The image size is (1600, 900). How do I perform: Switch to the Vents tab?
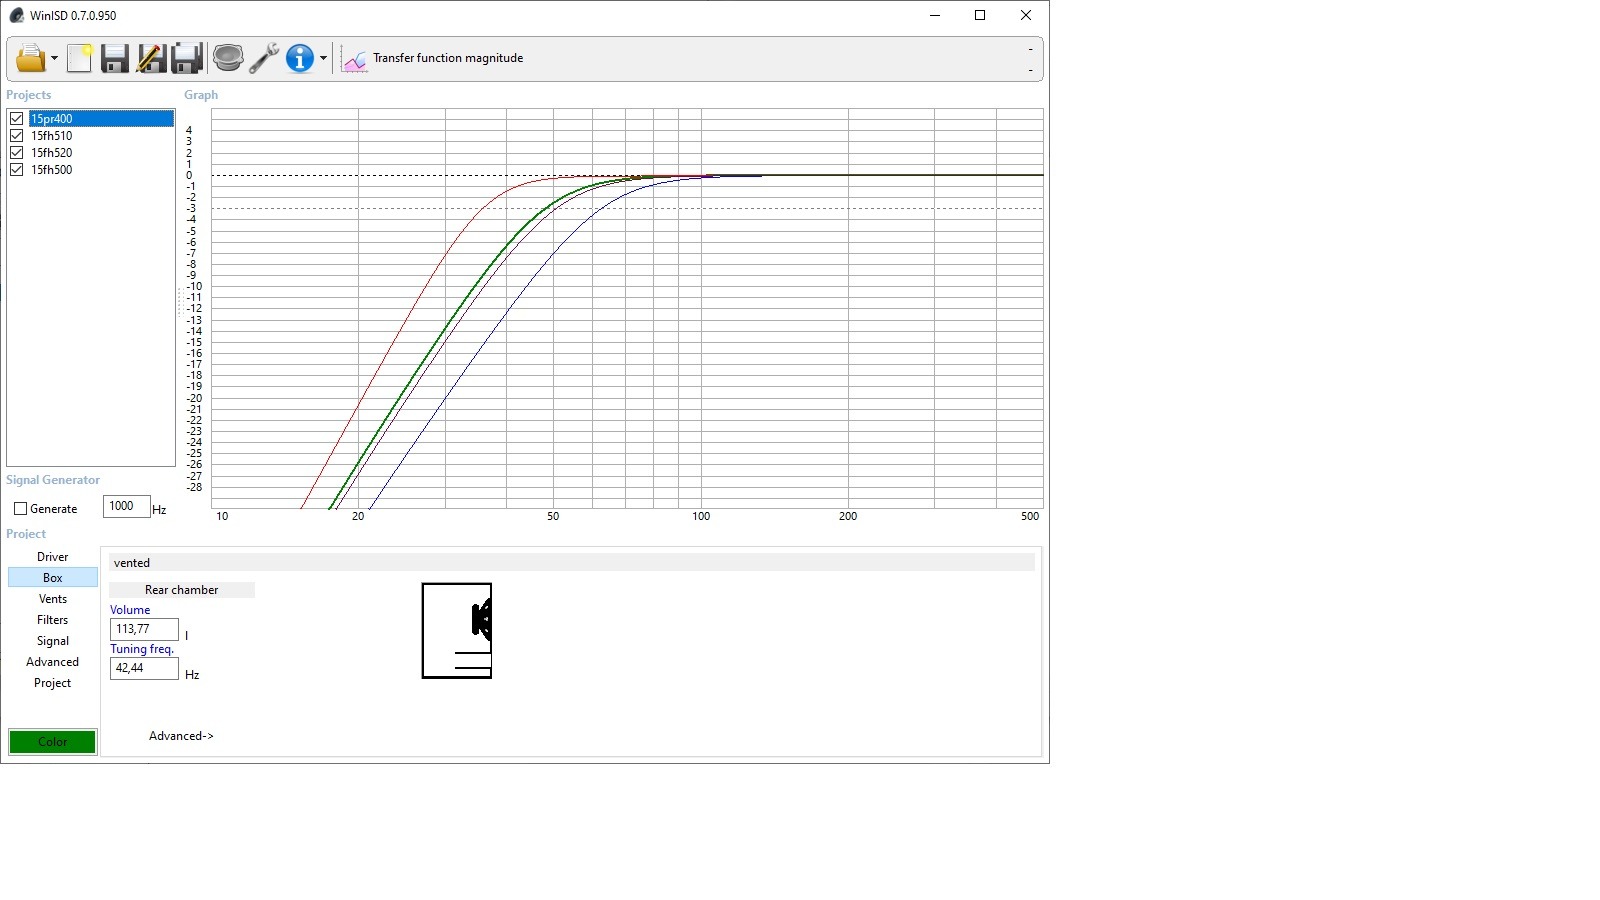pos(53,599)
